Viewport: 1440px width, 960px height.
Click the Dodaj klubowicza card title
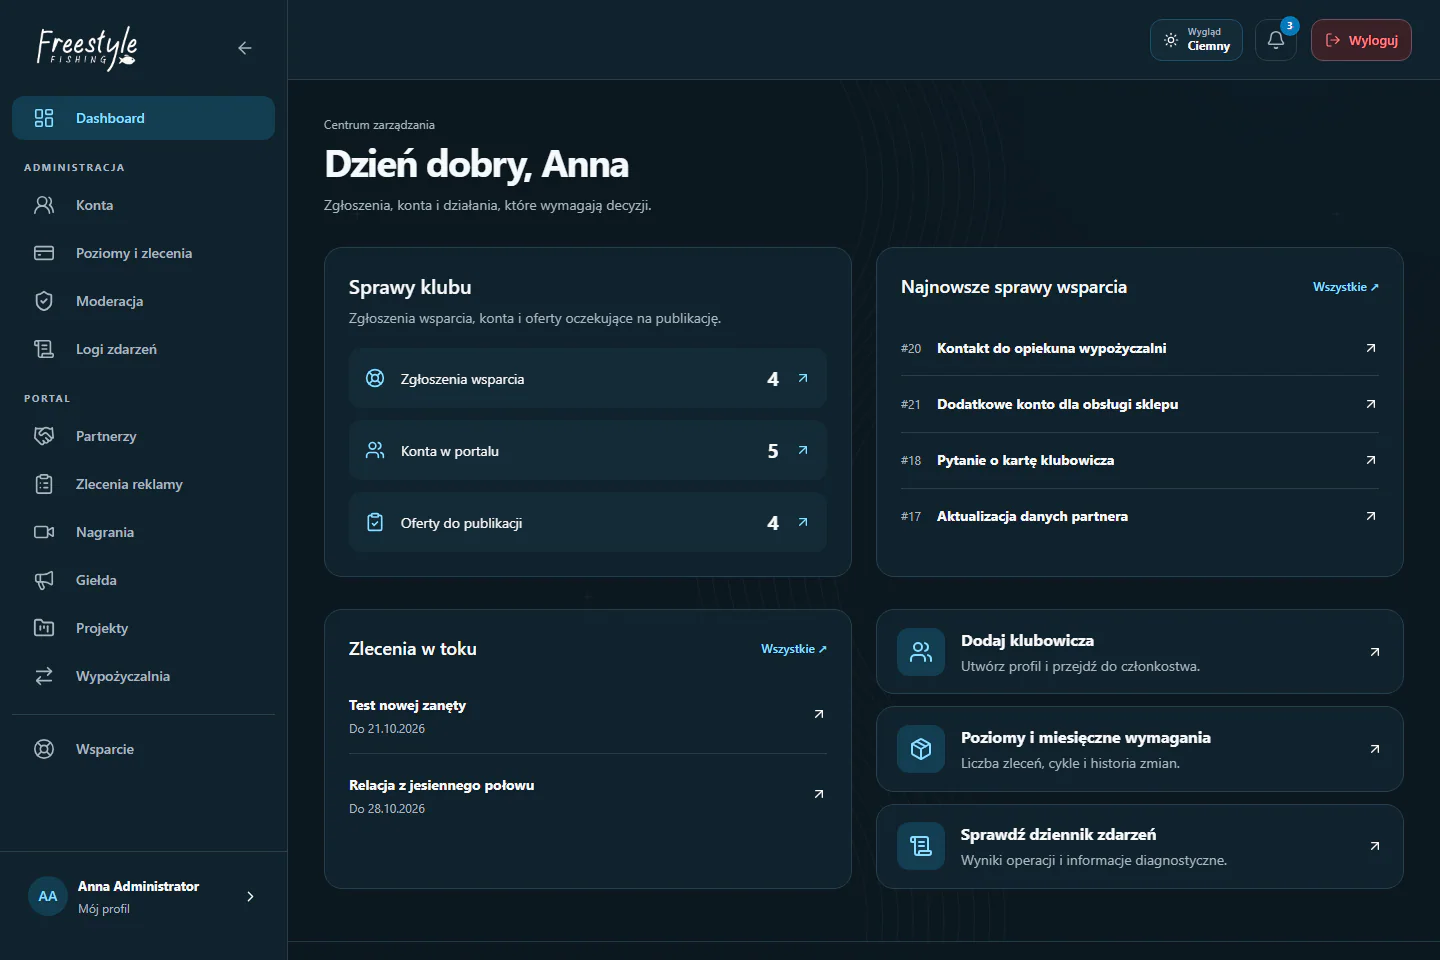coord(1027,640)
